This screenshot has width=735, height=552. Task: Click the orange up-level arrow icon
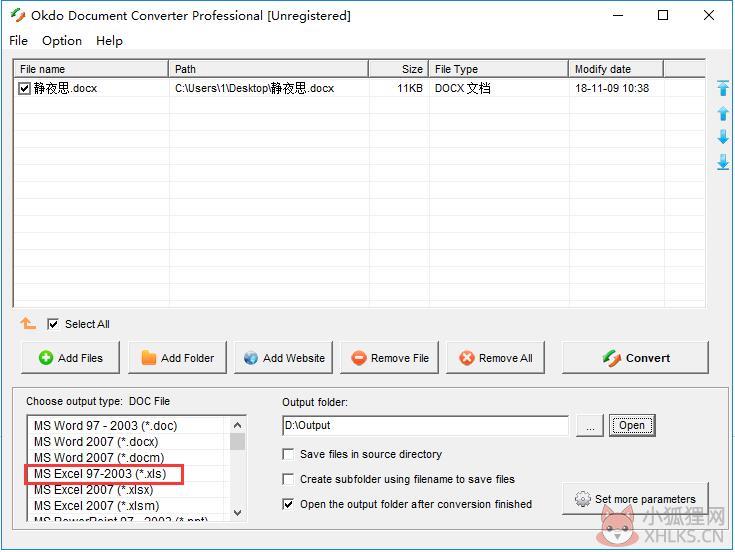[x=28, y=323]
